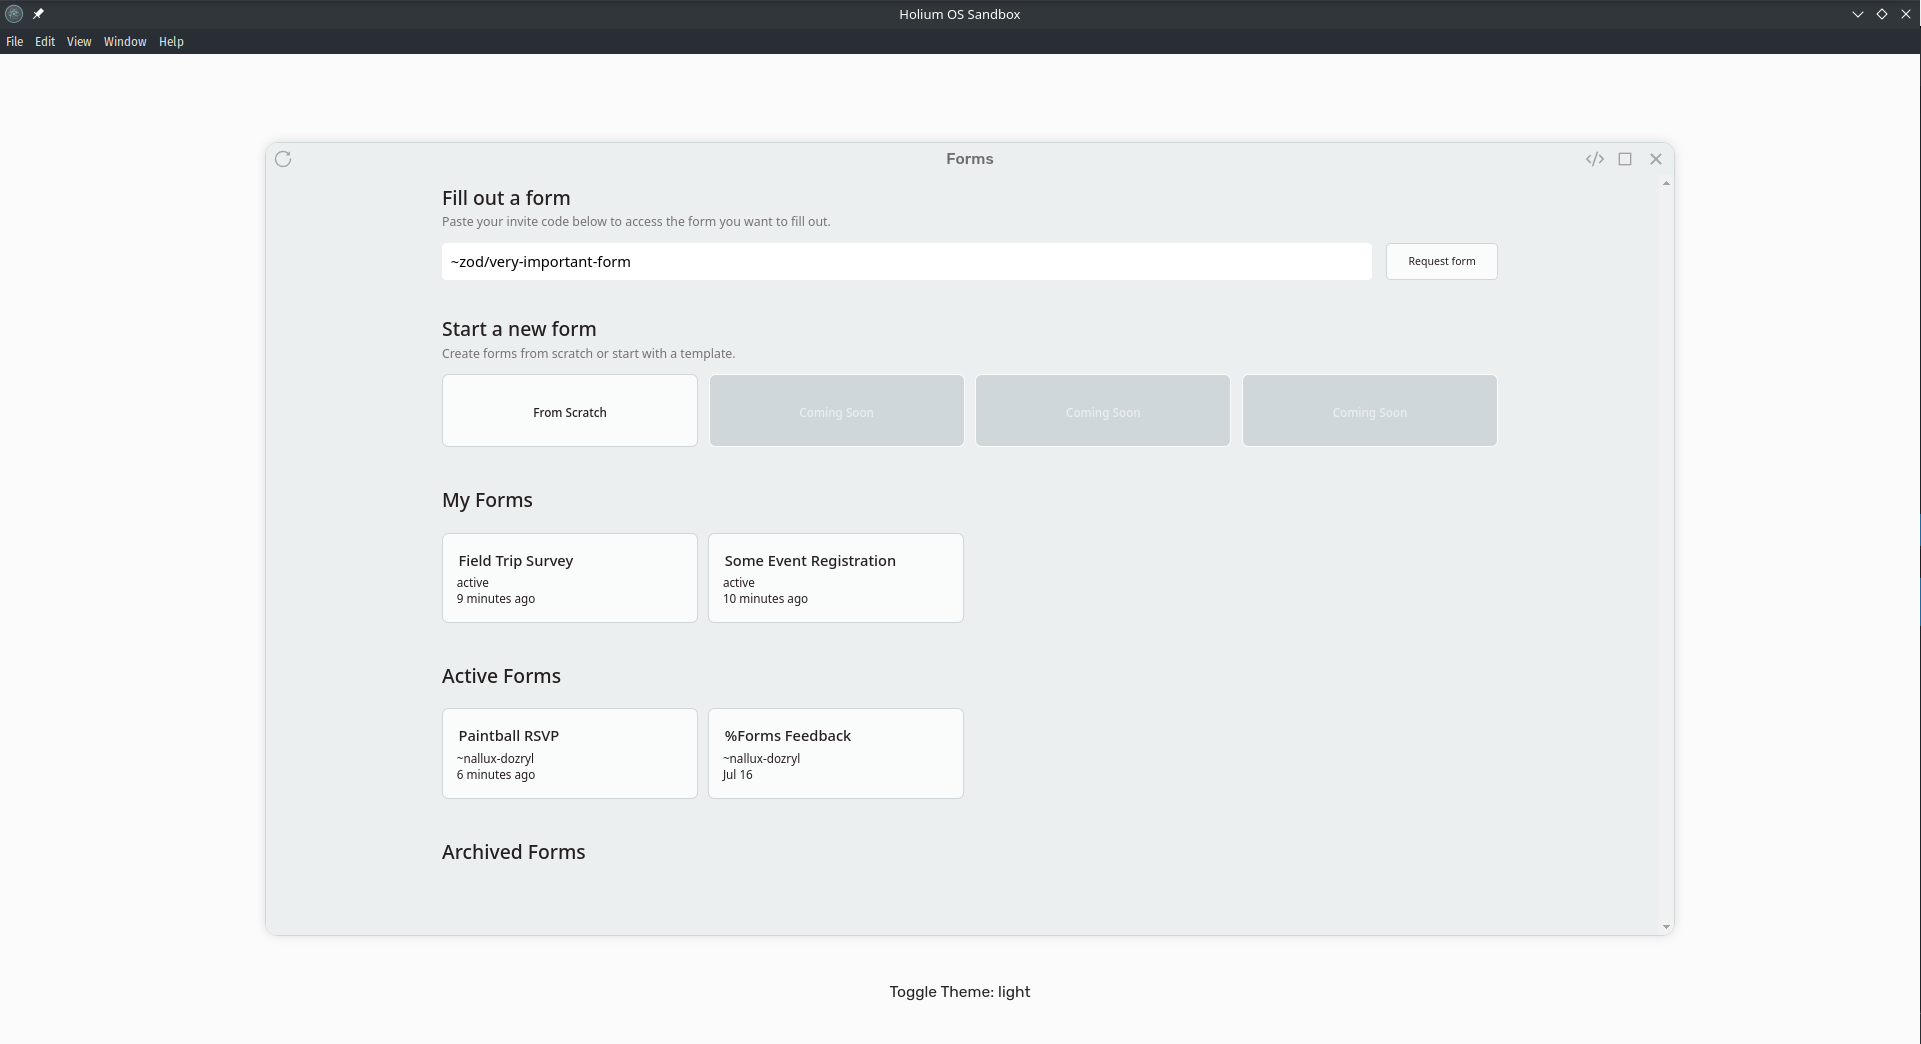
Task: Click the diamond icon in the title bar
Action: click(1883, 14)
